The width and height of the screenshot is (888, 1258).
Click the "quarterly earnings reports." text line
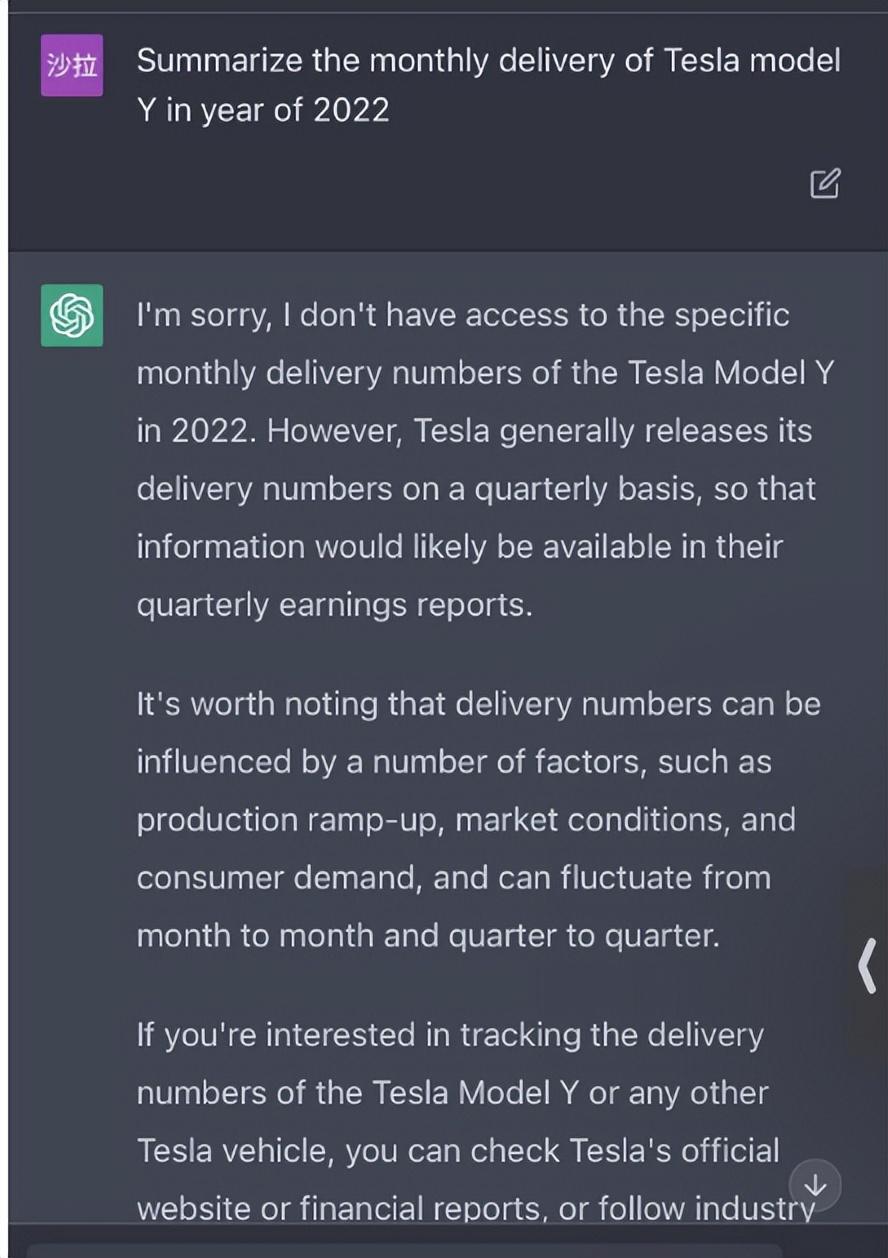[334, 605]
